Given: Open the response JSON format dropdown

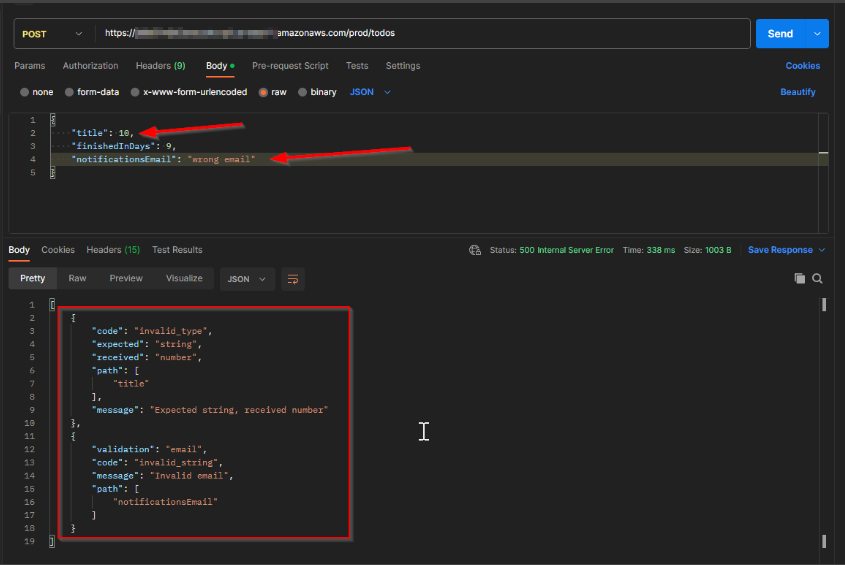Looking at the screenshot, I should click(247, 279).
